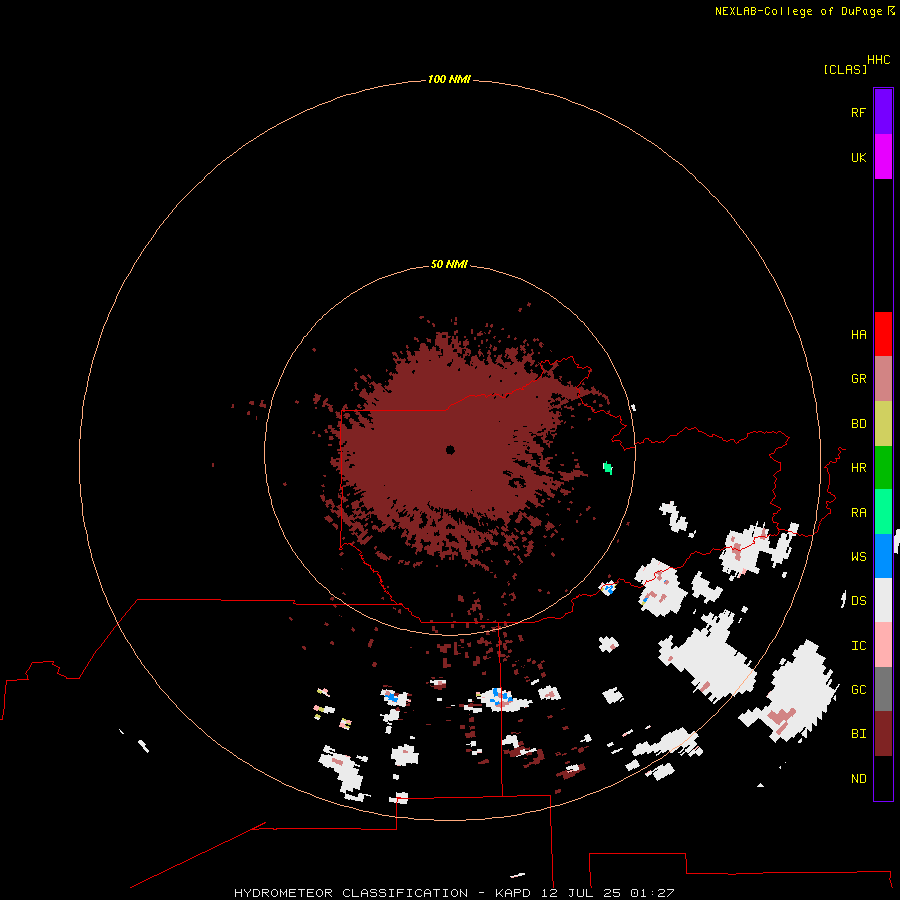Click the BI dark red legend swatch

tap(883, 734)
